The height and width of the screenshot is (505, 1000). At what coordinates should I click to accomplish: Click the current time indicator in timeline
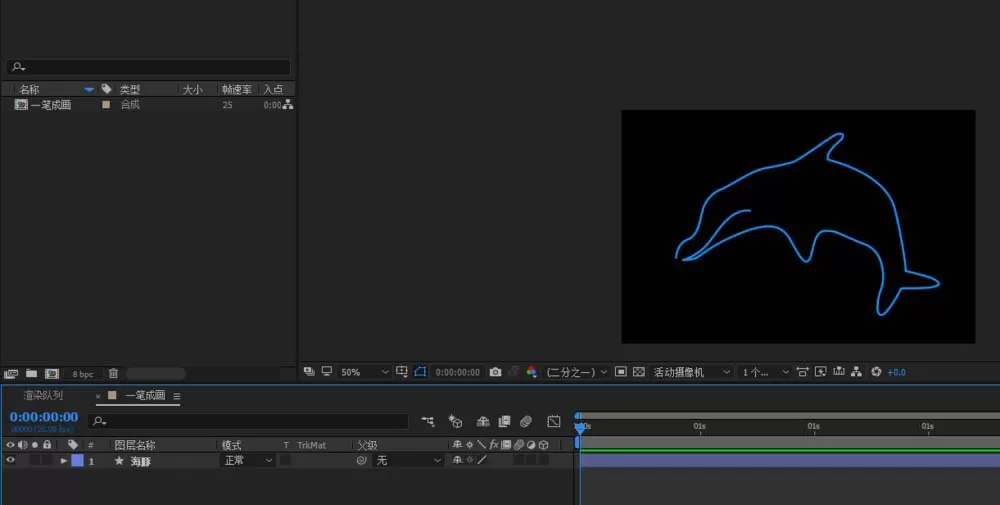[580, 428]
